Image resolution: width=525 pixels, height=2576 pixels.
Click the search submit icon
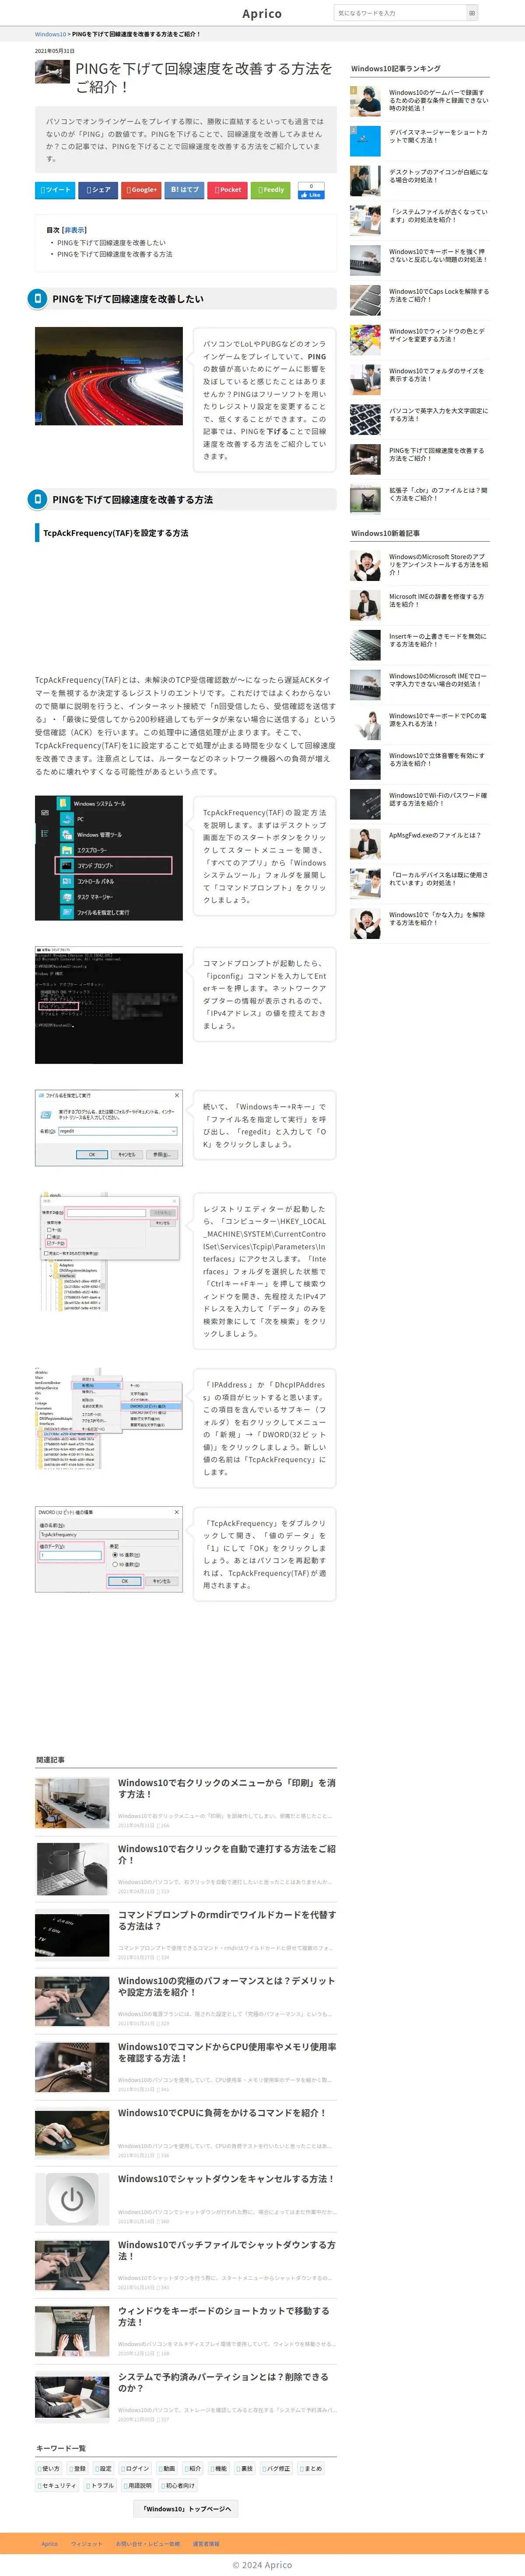click(472, 13)
